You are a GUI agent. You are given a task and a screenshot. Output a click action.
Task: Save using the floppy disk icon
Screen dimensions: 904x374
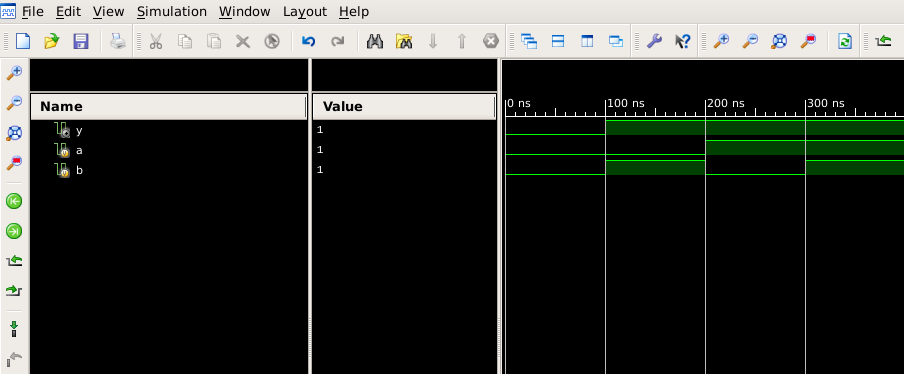coord(81,41)
